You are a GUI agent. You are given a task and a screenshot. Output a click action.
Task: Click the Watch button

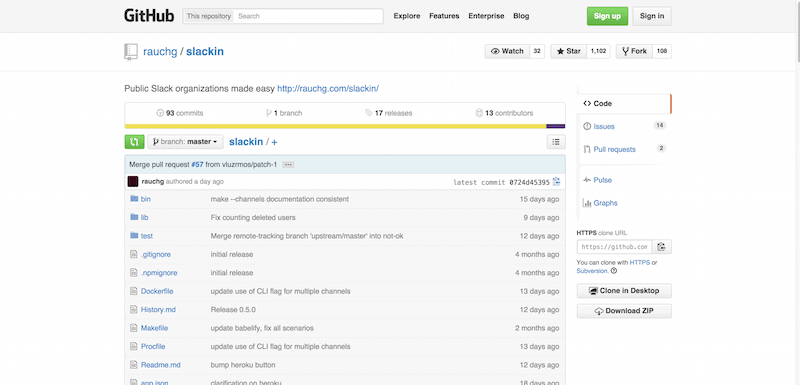(x=507, y=51)
